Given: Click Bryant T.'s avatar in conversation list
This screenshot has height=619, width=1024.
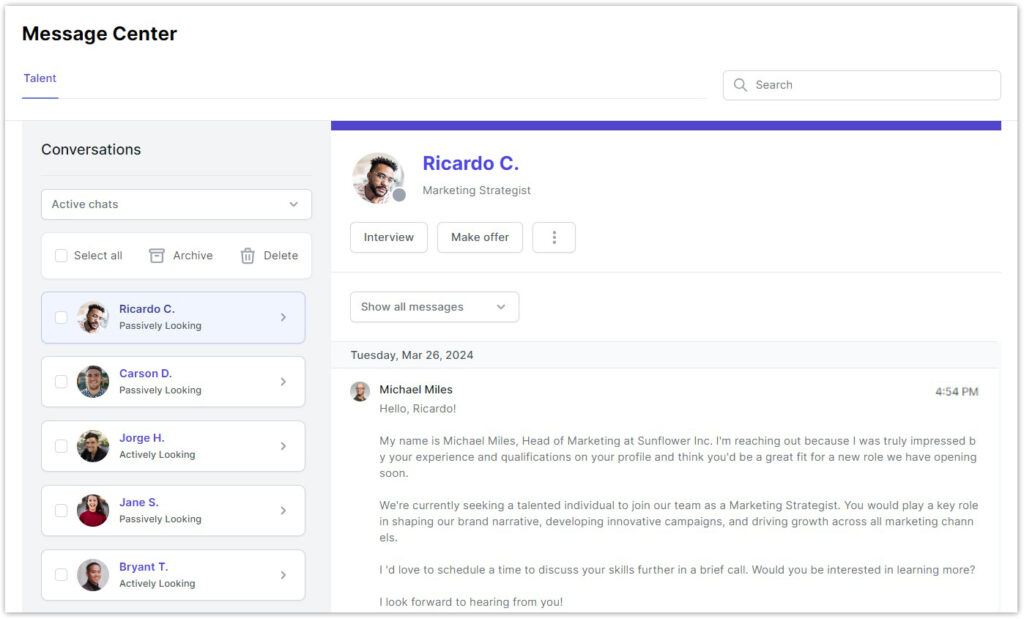Looking at the screenshot, I should coord(93,575).
